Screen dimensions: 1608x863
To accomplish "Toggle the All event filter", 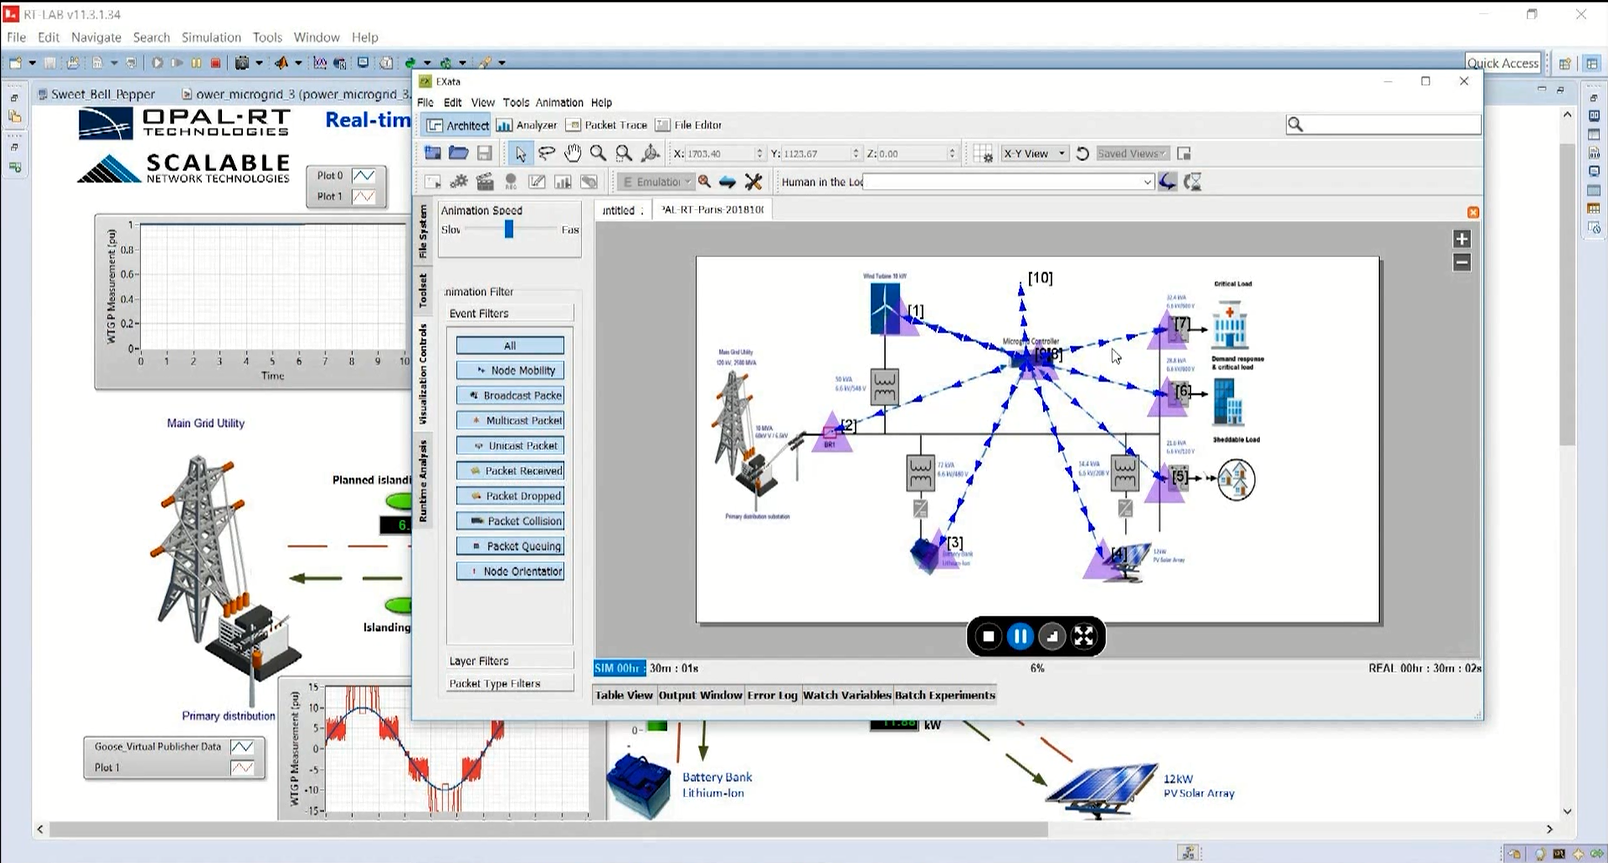I will click(x=510, y=345).
